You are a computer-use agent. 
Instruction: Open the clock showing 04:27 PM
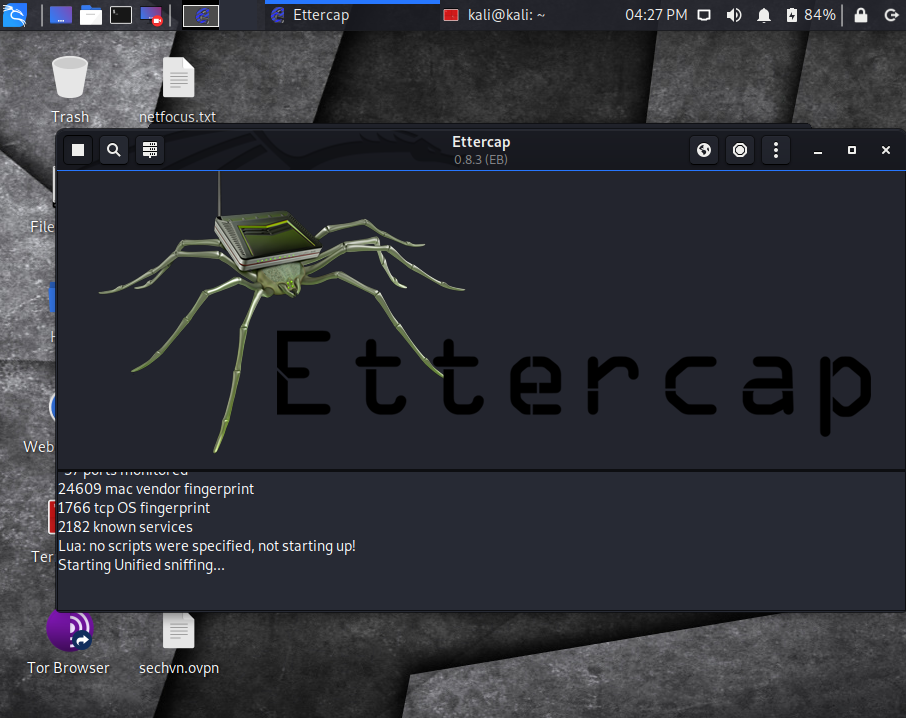click(656, 15)
